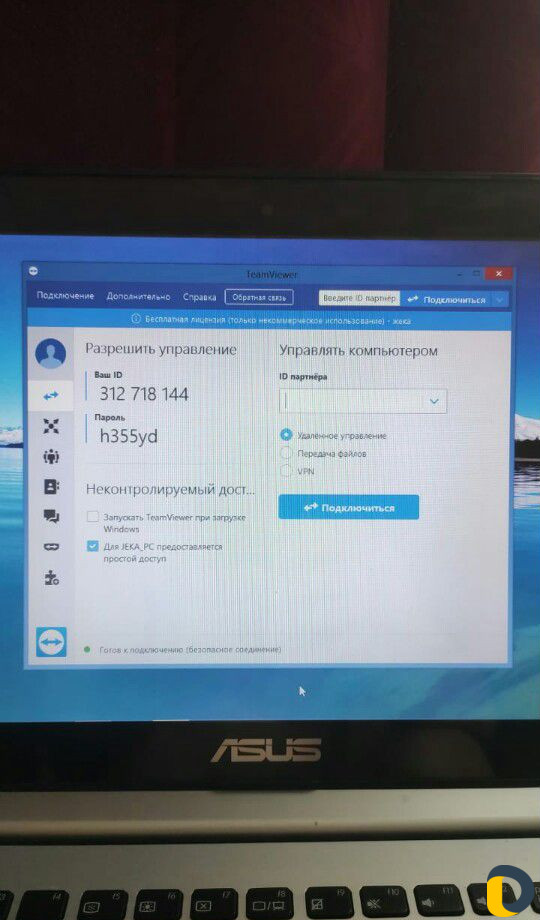This screenshot has width=540, height=920.
Task: Select the Передача файлов radio button
Action: coord(286,454)
